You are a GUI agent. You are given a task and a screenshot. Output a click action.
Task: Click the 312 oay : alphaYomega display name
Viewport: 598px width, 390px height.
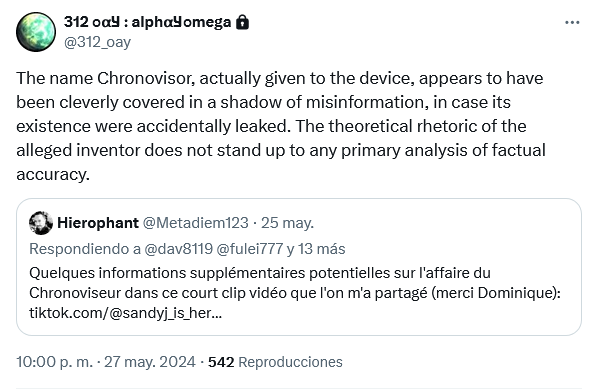pos(147,22)
